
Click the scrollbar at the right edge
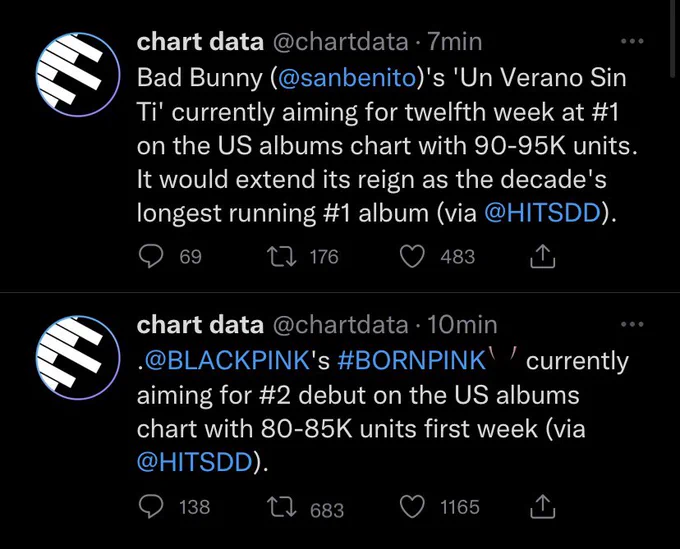(x=674, y=39)
